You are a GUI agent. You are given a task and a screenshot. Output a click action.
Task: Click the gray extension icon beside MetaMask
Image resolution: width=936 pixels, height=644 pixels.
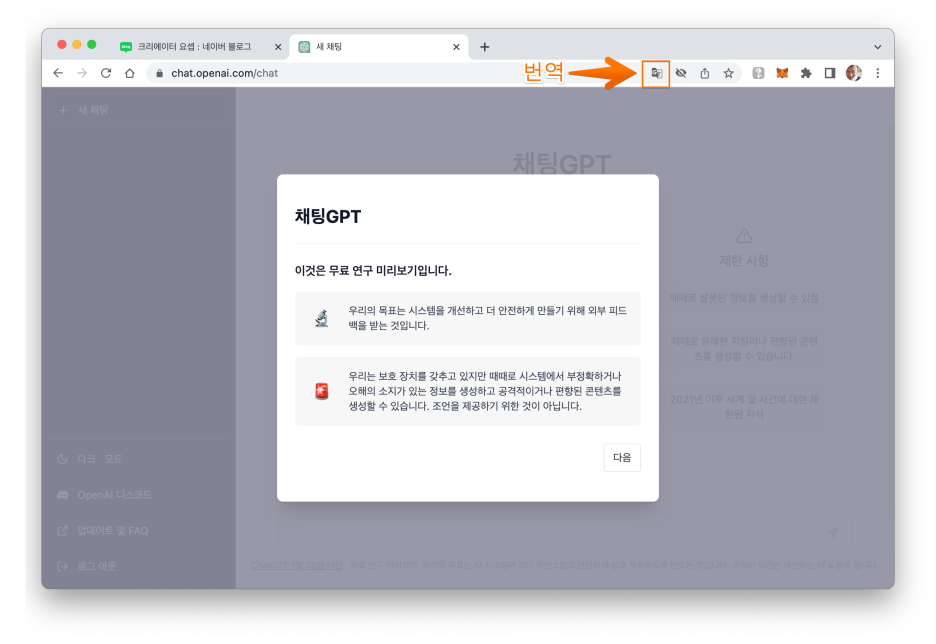(x=758, y=73)
